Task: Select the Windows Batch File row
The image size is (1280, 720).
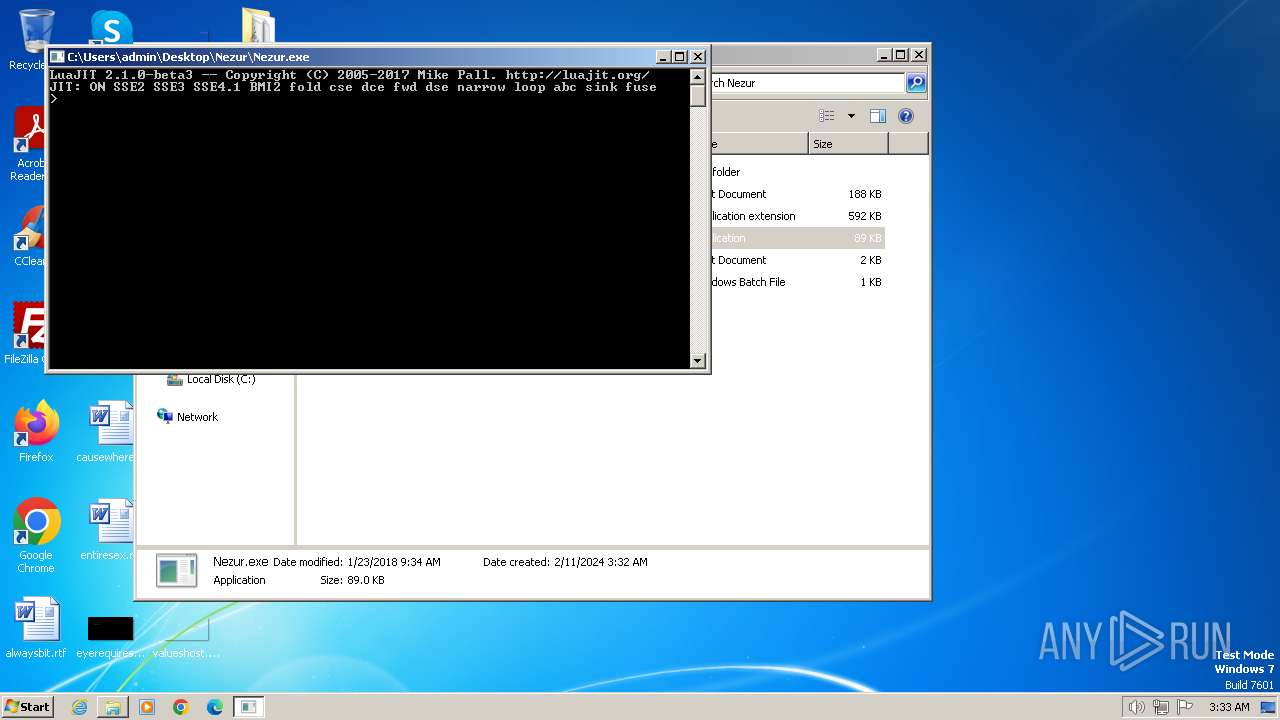Action: pyautogui.click(x=798, y=282)
